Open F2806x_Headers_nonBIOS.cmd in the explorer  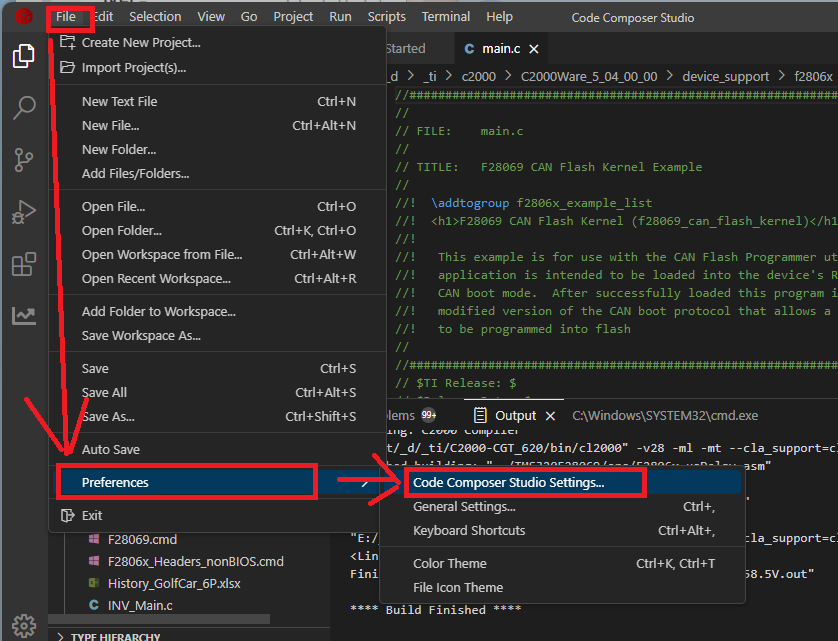196,561
